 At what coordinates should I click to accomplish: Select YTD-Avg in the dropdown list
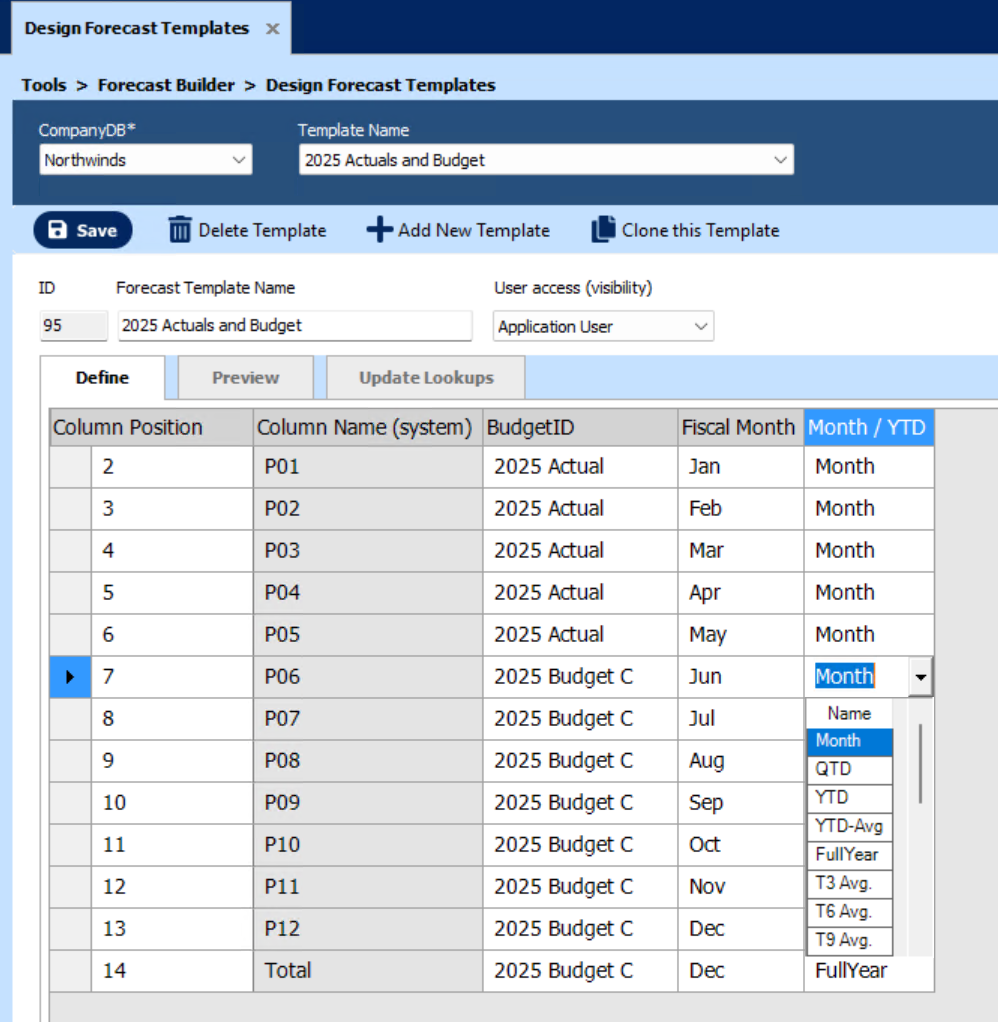pyautogui.click(x=848, y=826)
